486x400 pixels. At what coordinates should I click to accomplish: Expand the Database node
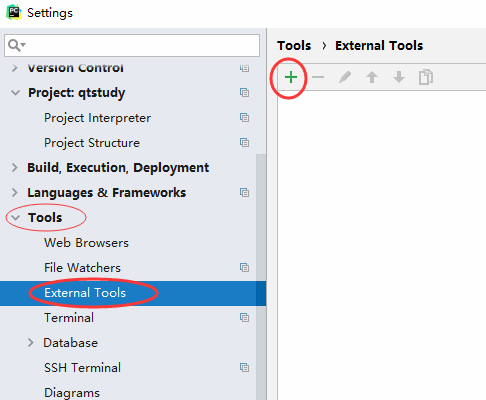31,343
